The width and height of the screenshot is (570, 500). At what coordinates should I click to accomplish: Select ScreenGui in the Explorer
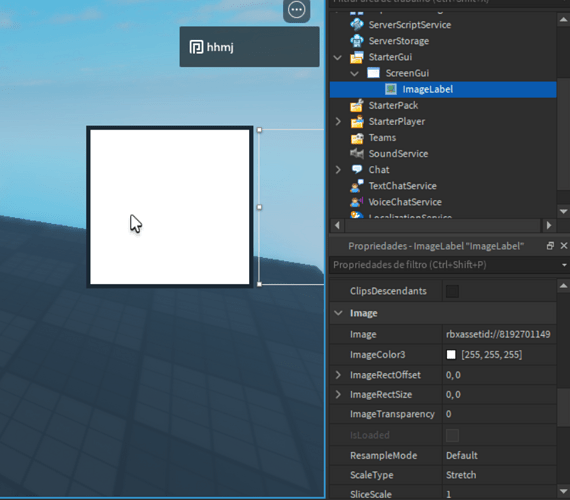pyautogui.click(x=407, y=73)
